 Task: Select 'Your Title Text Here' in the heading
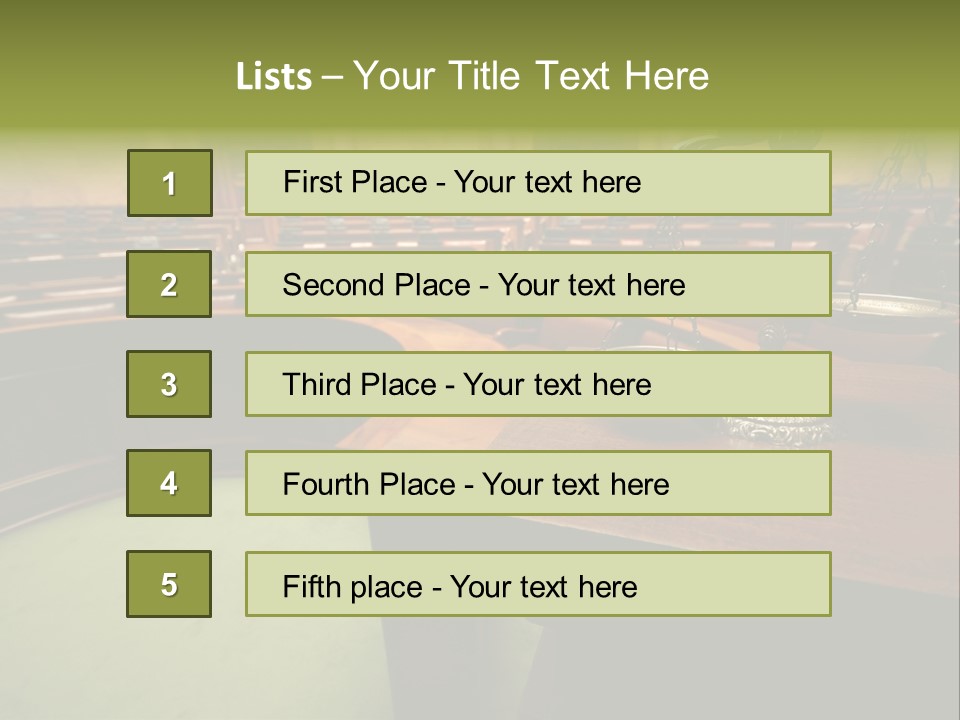[531, 76]
